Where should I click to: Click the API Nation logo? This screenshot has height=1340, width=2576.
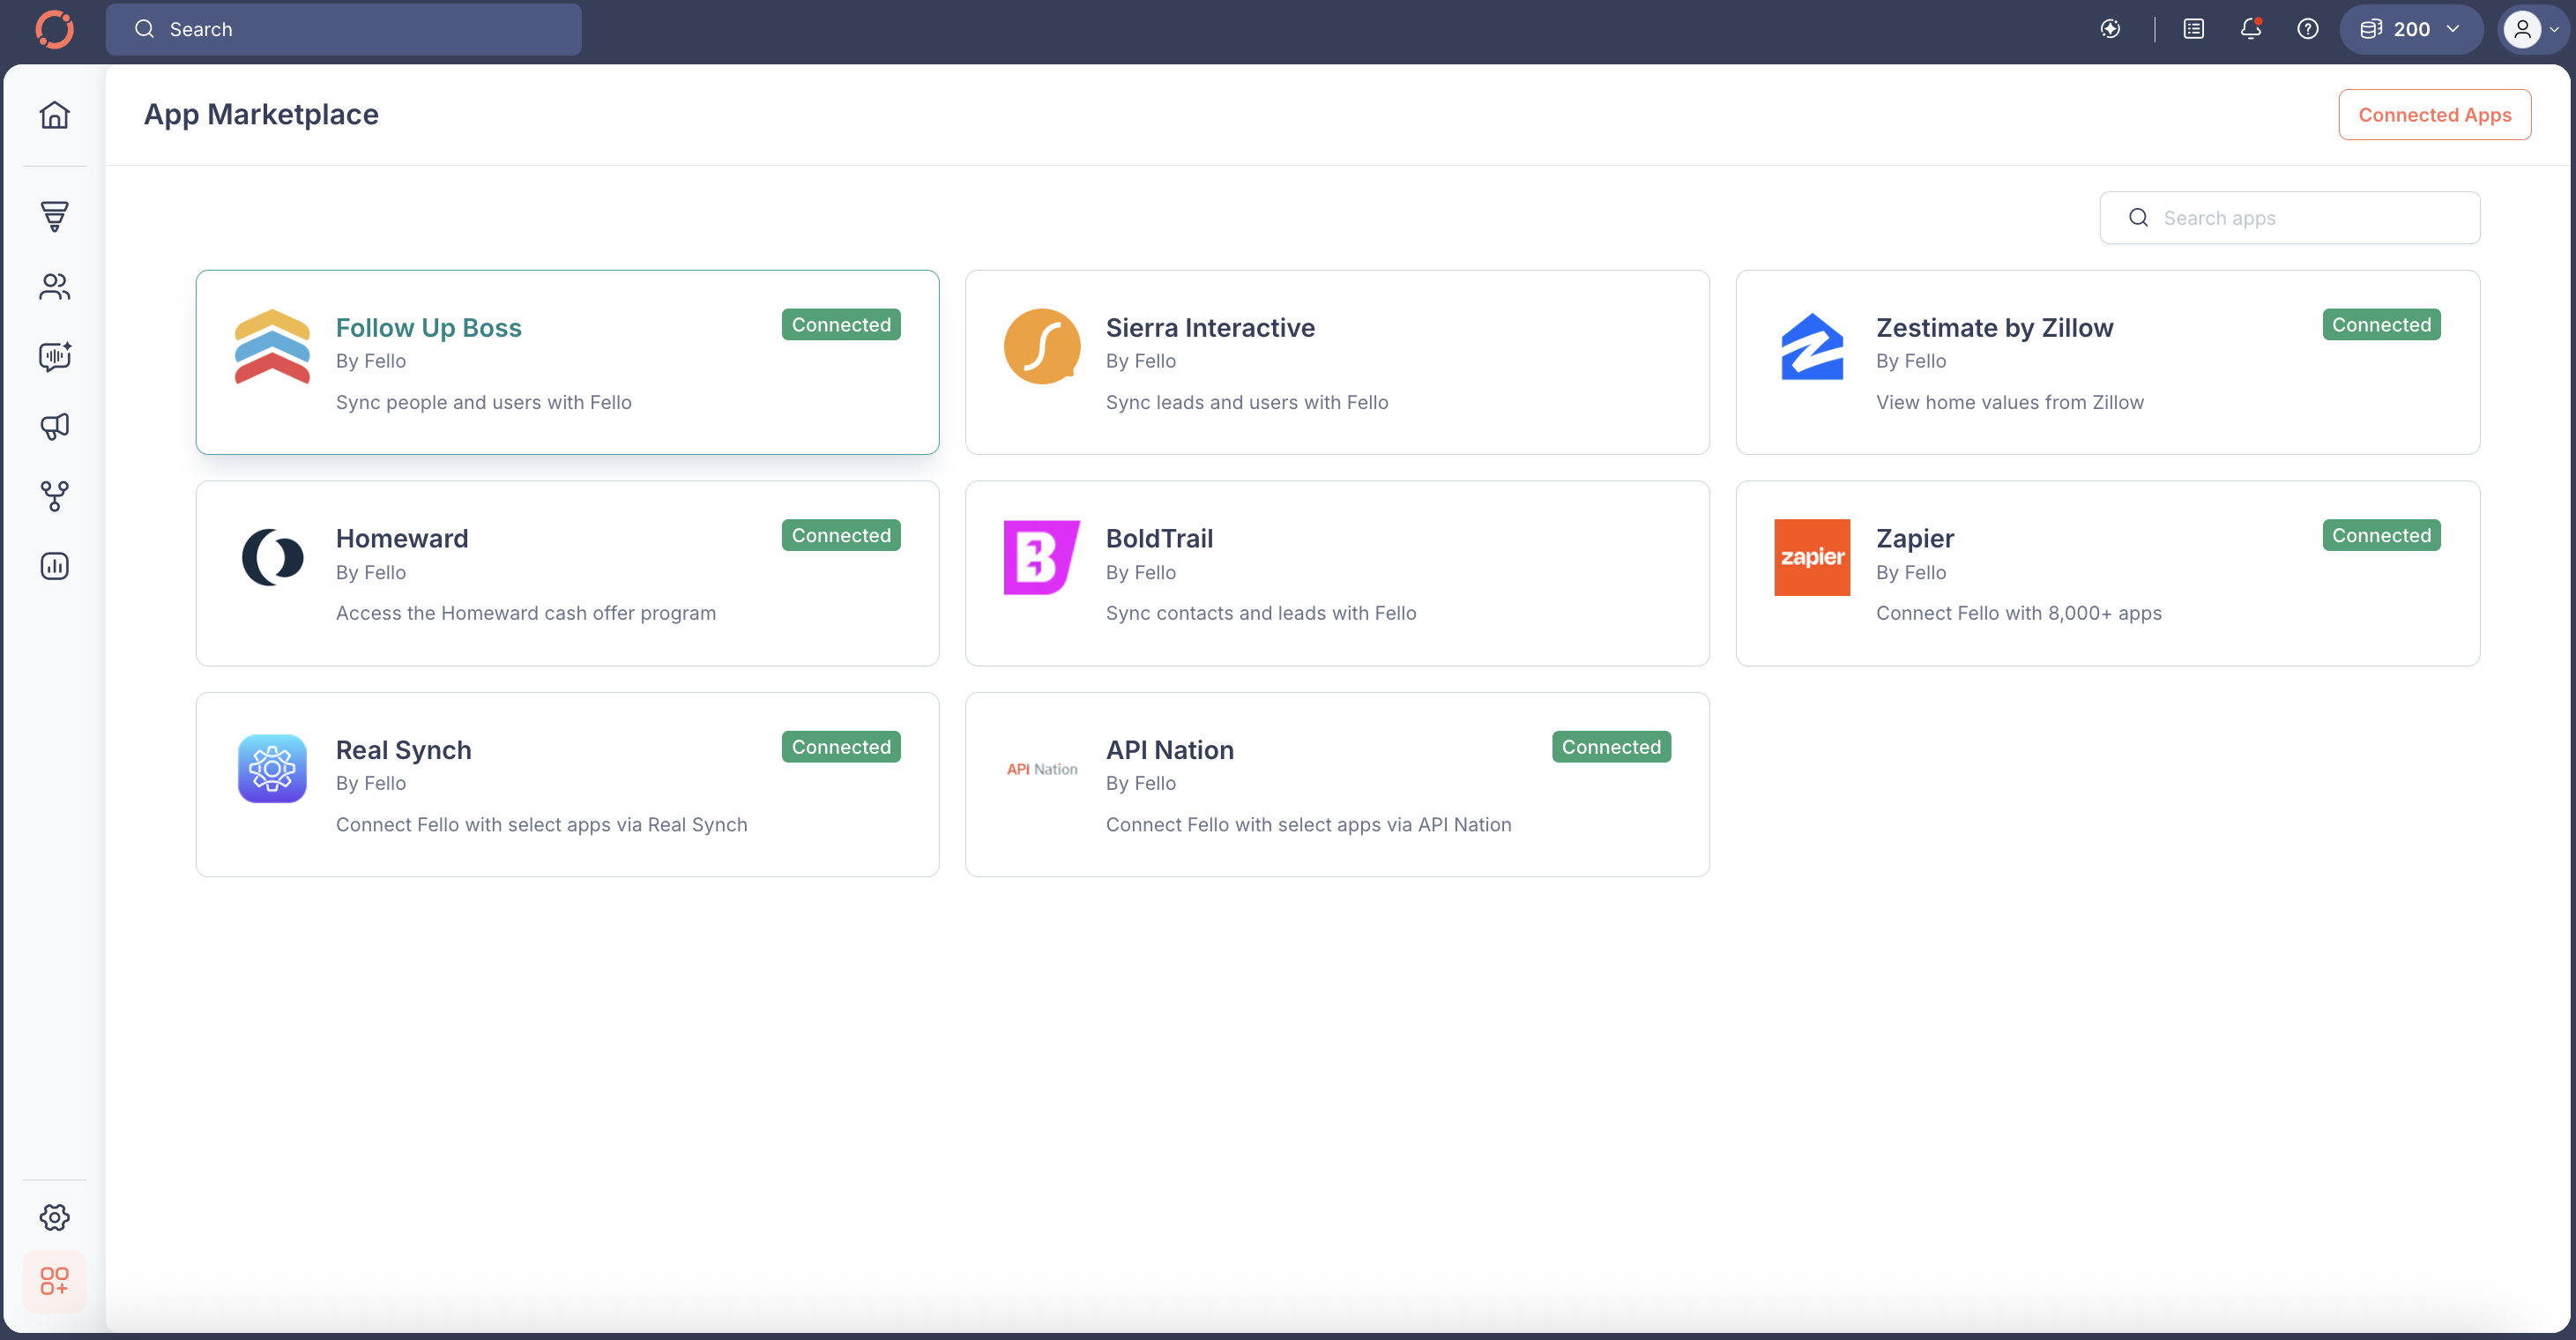(x=1042, y=769)
